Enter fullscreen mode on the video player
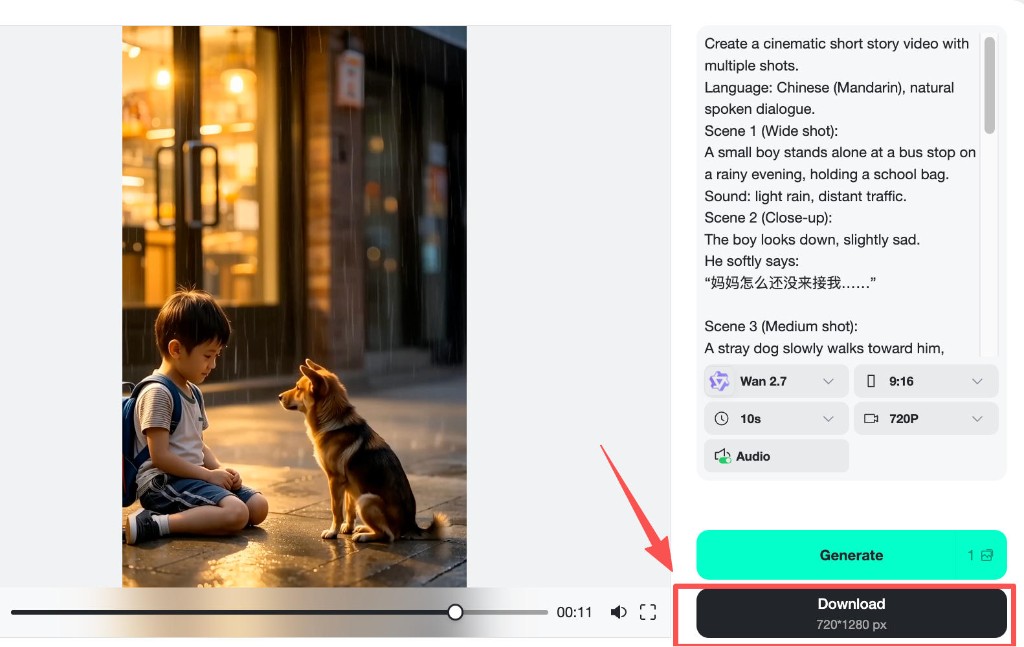This screenshot has height=647, width=1024. (x=648, y=611)
